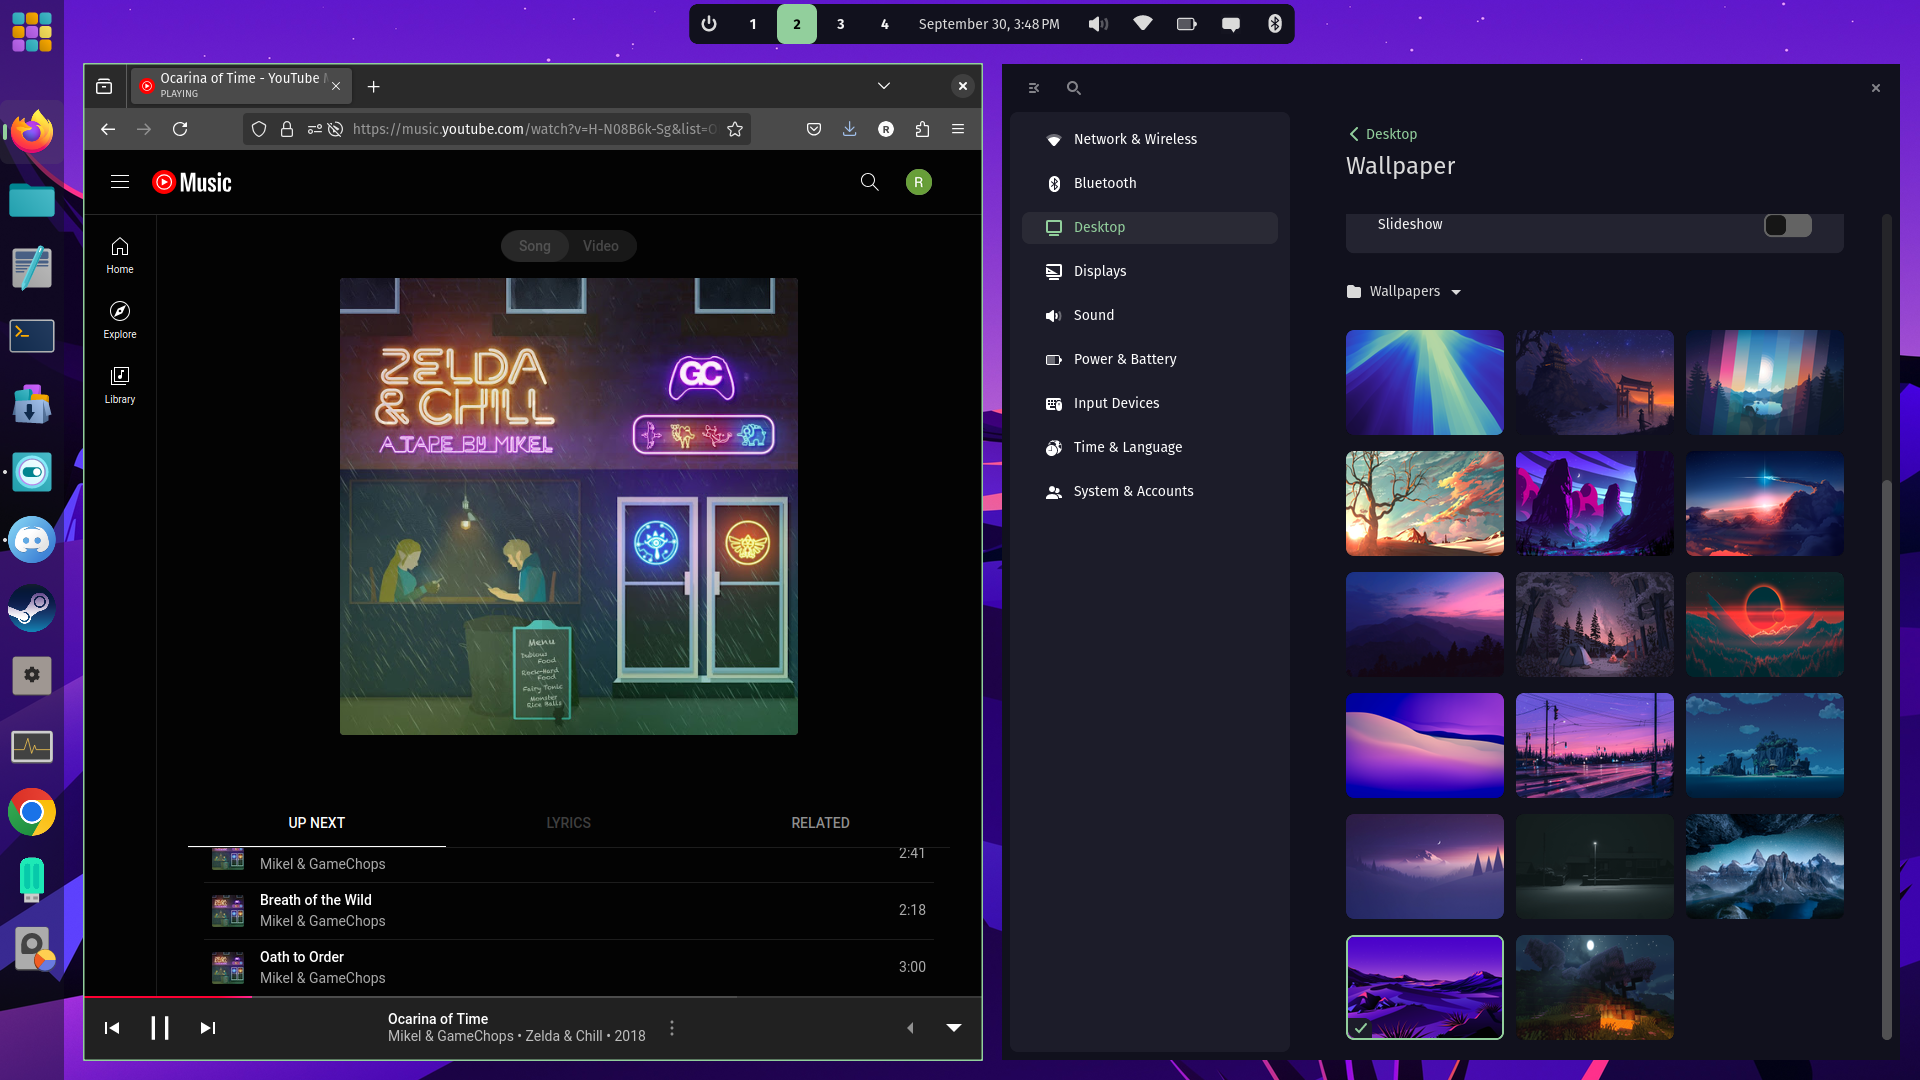The height and width of the screenshot is (1080, 1920).
Task: Open the Wallpapers folder dropdown
Action: click(x=1404, y=291)
